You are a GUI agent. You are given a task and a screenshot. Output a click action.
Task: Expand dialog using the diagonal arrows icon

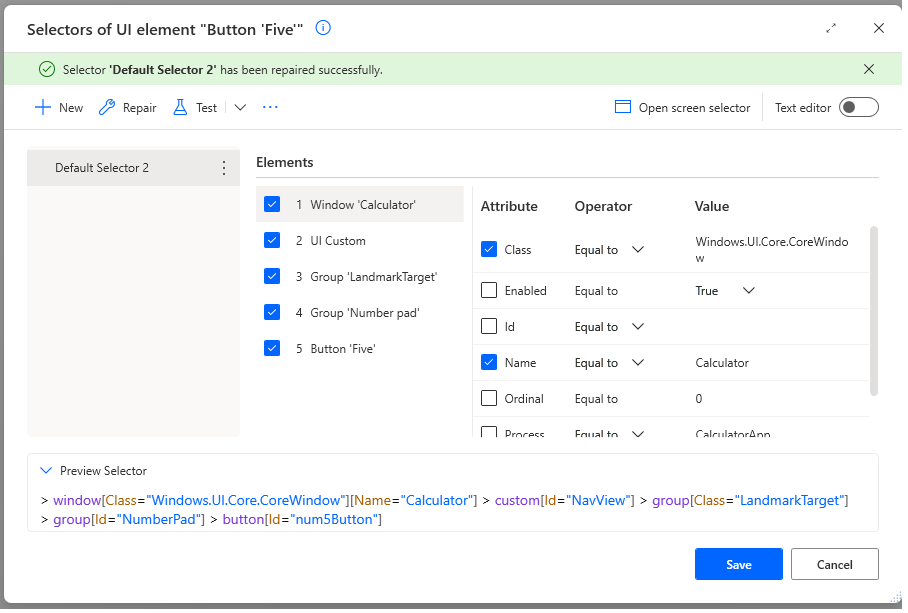tap(831, 28)
